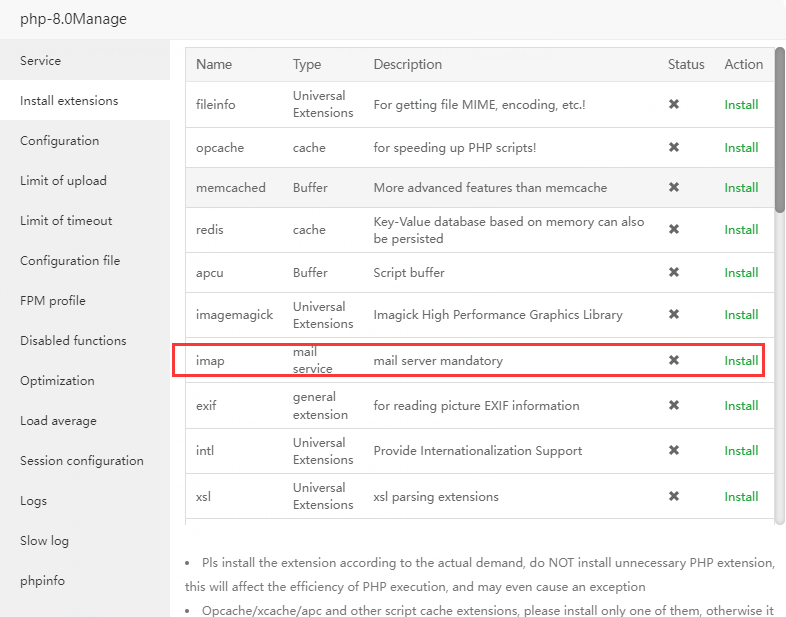Click the status X icon for imagemagick
The width and height of the screenshot is (786, 617).
click(x=674, y=314)
